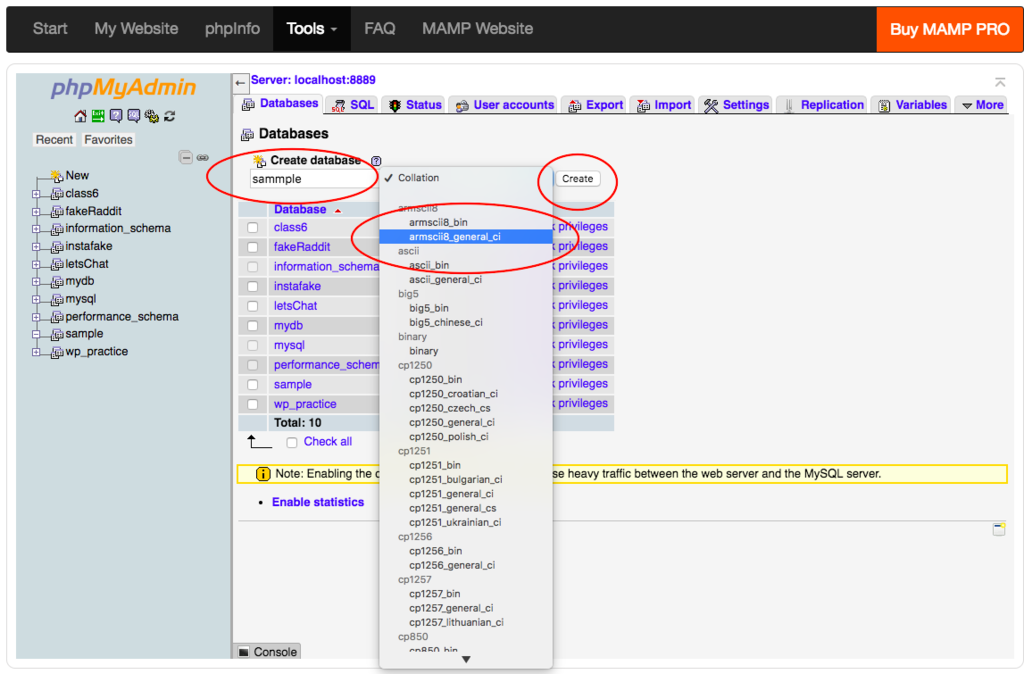The width and height of the screenshot is (1024, 674).
Task: Click the Create database button
Action: tap(577, 179)
